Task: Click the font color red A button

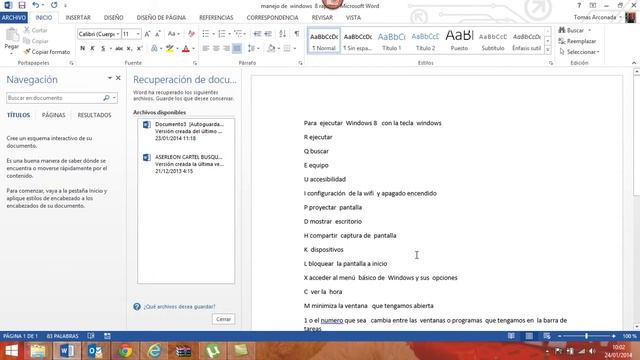Action: point(186,48)
